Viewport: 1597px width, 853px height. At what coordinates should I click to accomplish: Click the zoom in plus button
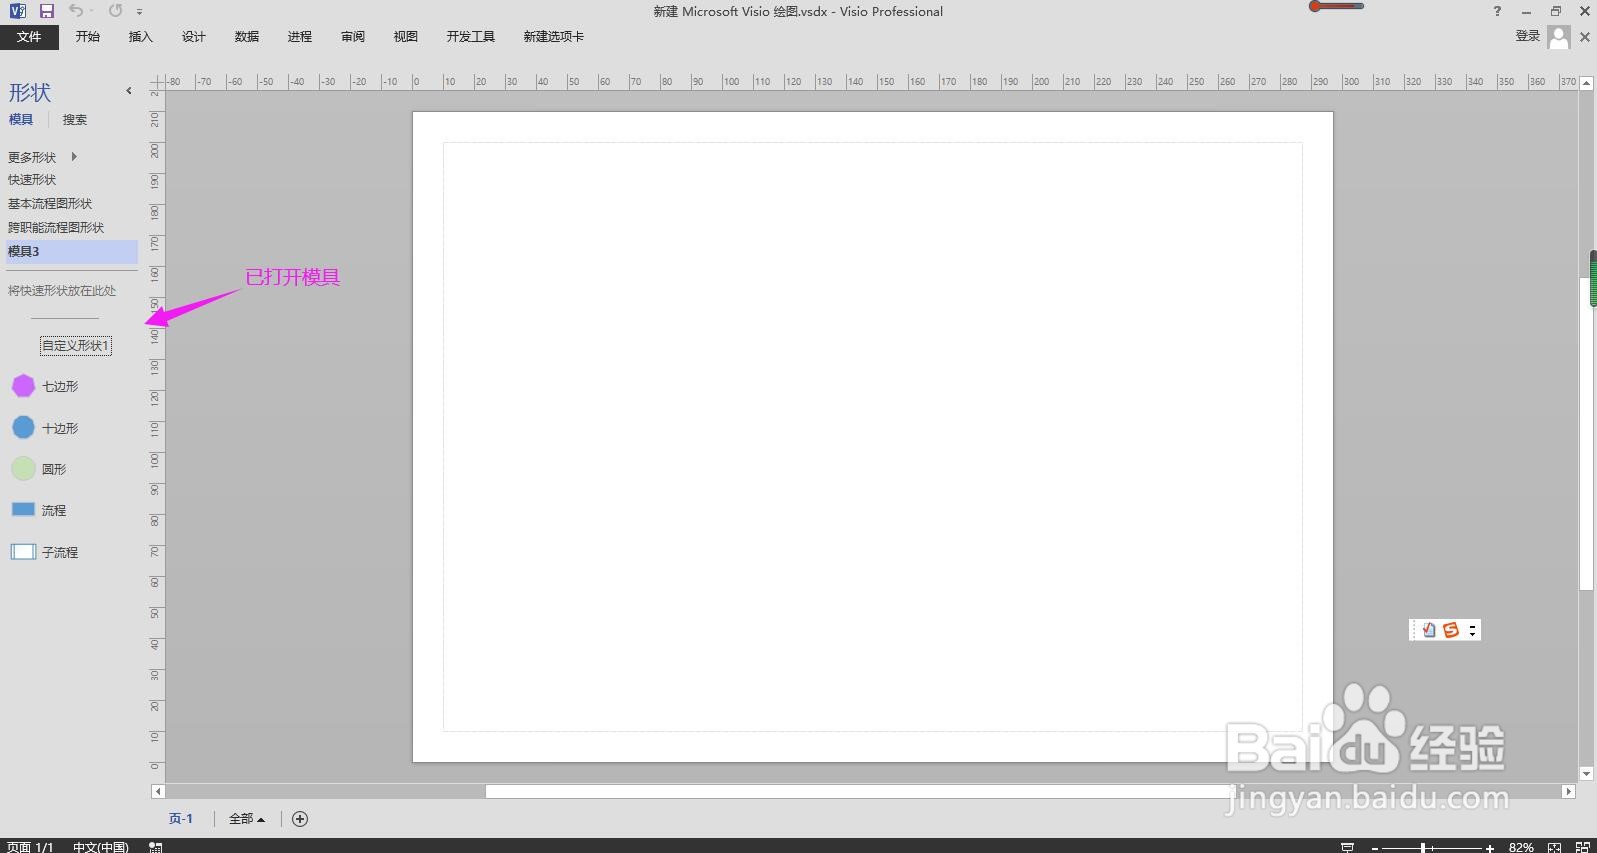pos(1490,848)
